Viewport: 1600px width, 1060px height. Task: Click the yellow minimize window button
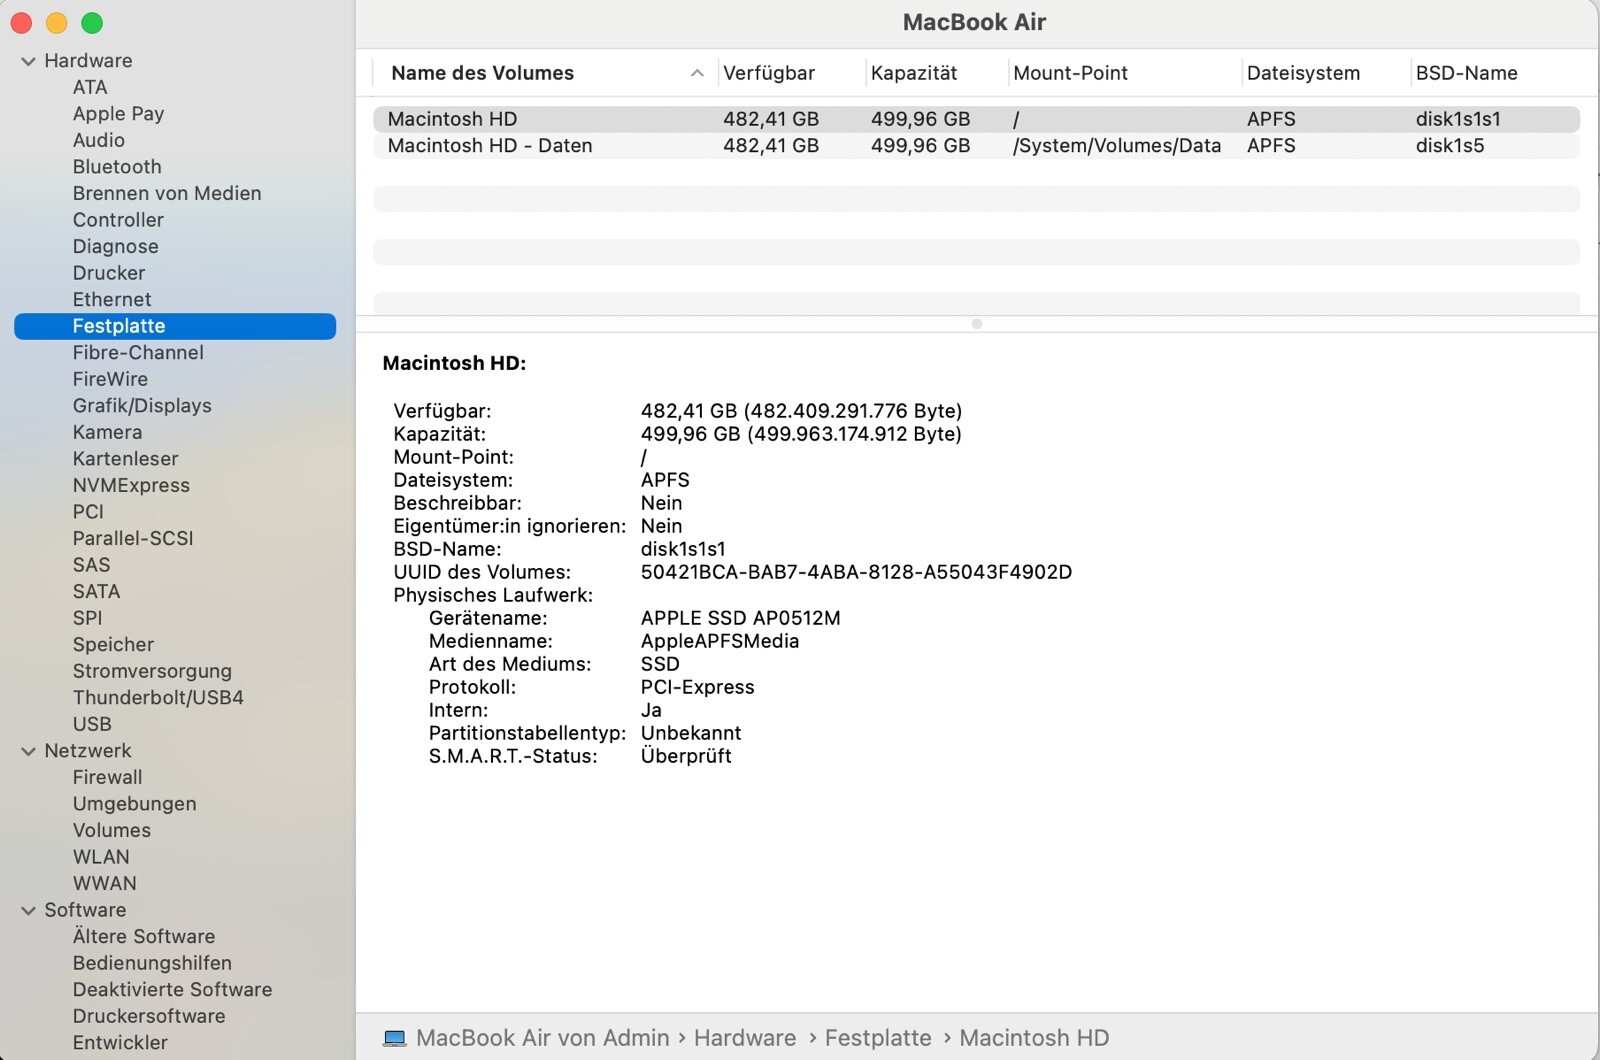pyautogui.click(x=57, y=23)
